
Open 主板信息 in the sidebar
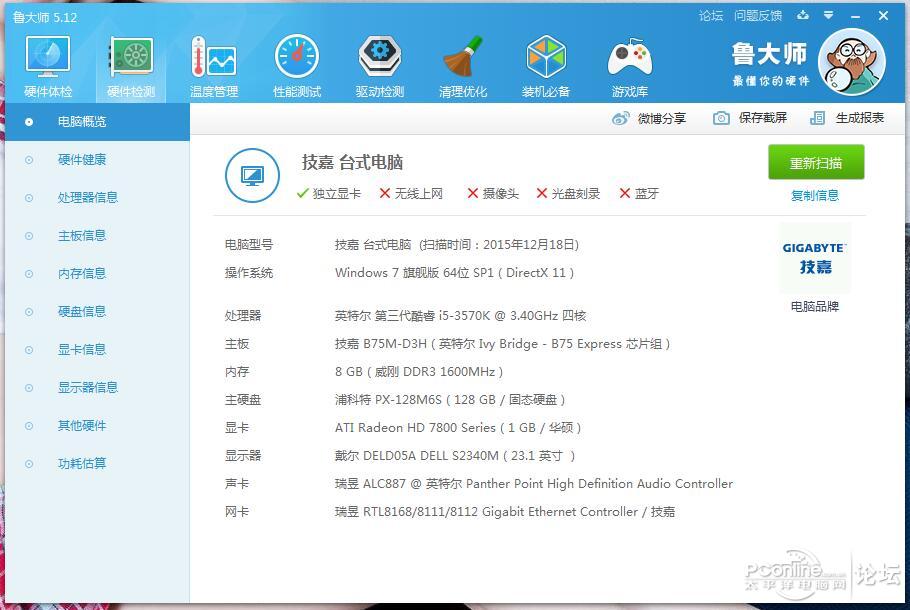point(98,236)
